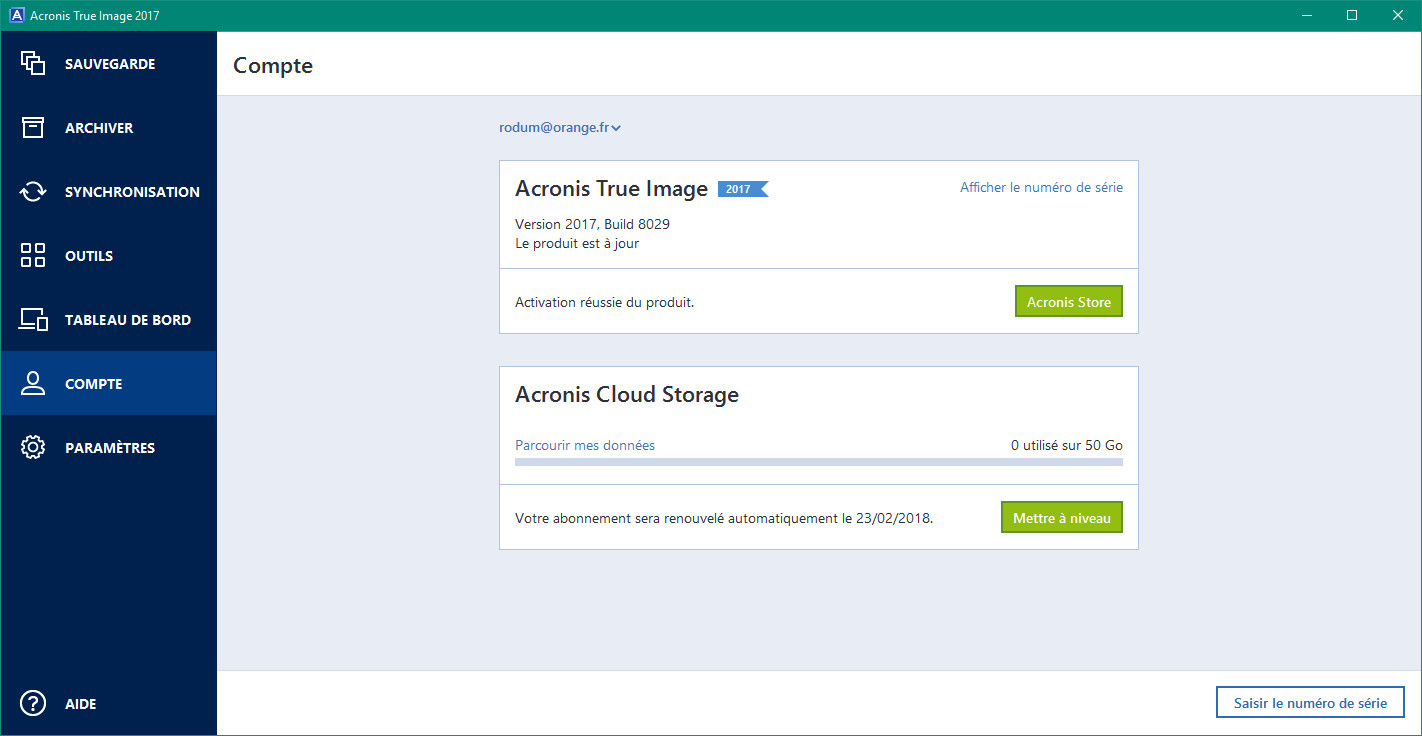Click the Tableau de bord devices icon
The height and width of the screenshot is (736, 1422).
pyautogui.click(x=34, y=320)
